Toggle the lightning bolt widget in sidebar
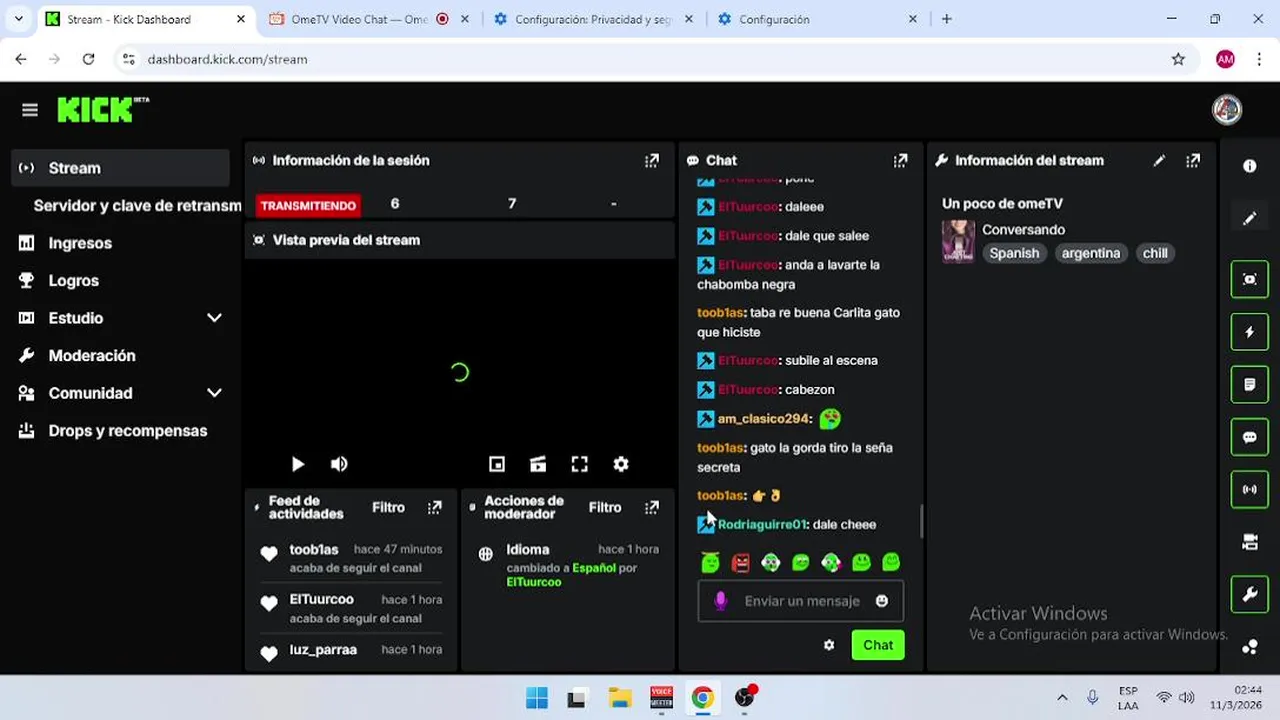1280x720 pixels. click(x=1249, y=332)
